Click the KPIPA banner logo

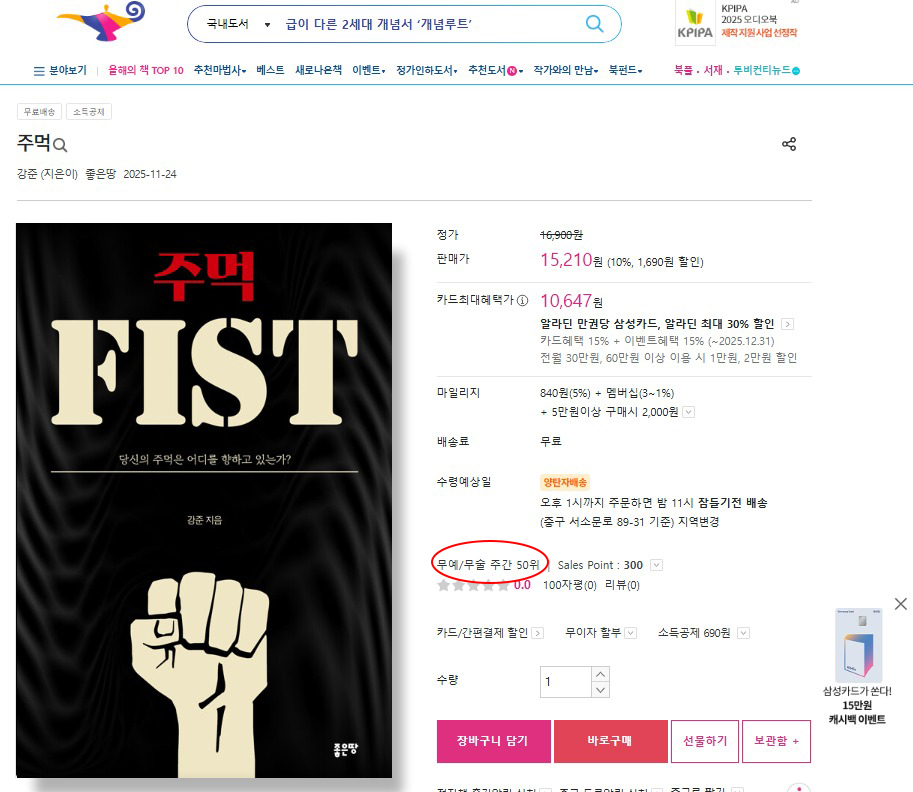click(x=695, y=24)
